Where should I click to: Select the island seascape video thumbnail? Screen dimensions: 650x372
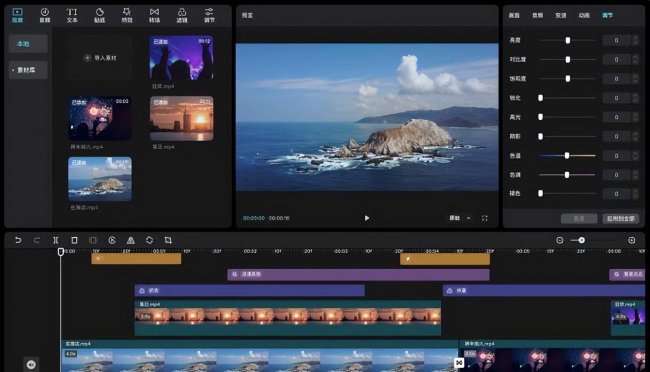[100, 179]
